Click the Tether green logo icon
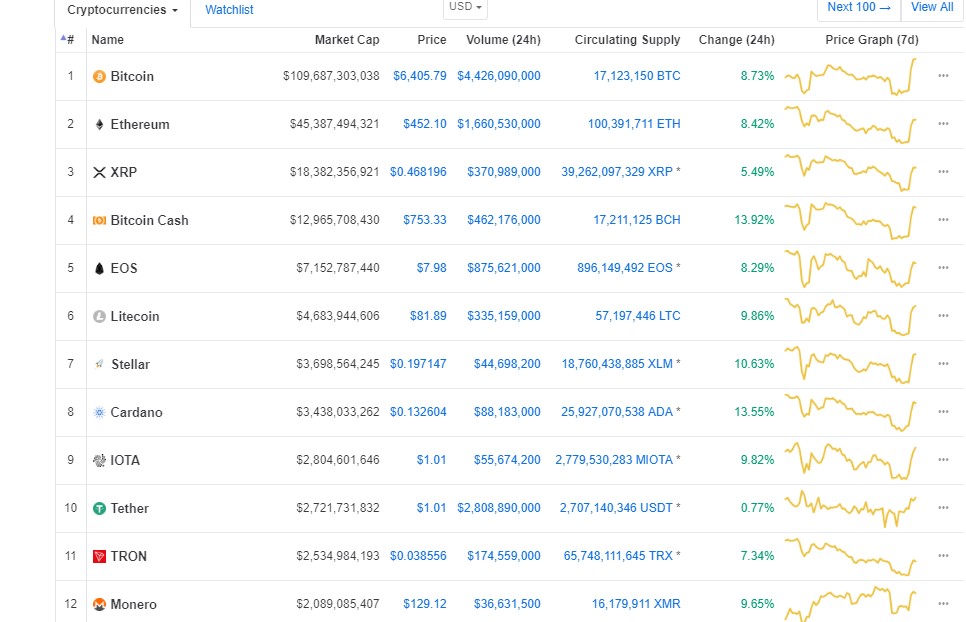The image size is (966, 622). 99,509
